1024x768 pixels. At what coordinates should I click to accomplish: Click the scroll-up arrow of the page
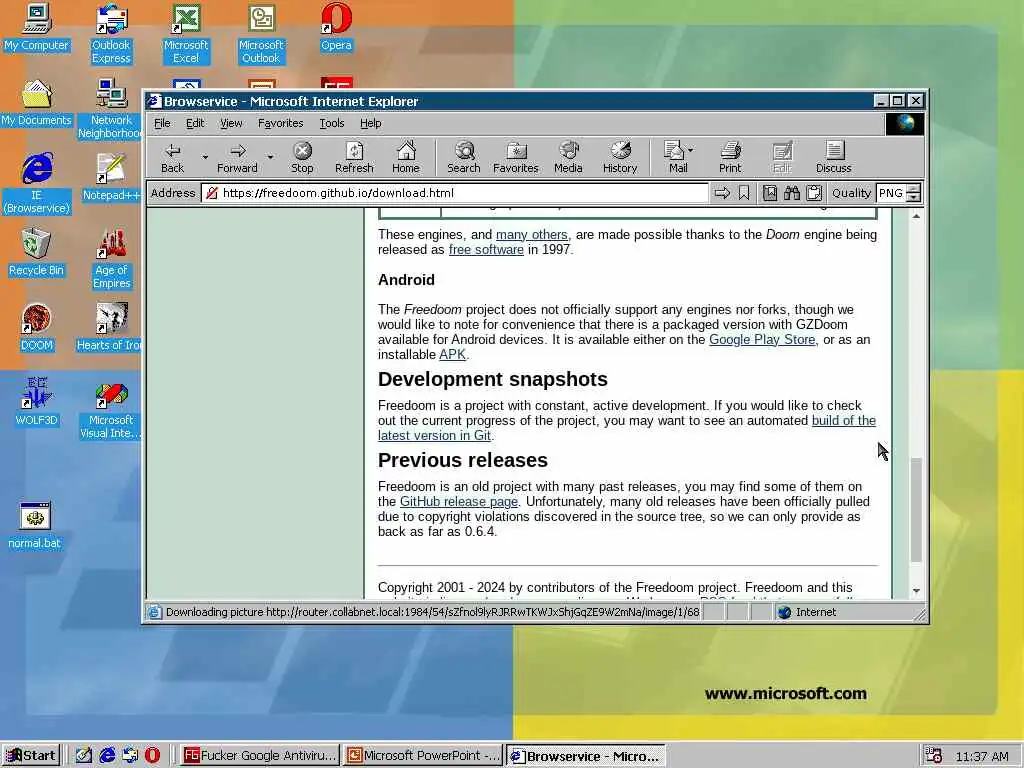pos(916,216)
